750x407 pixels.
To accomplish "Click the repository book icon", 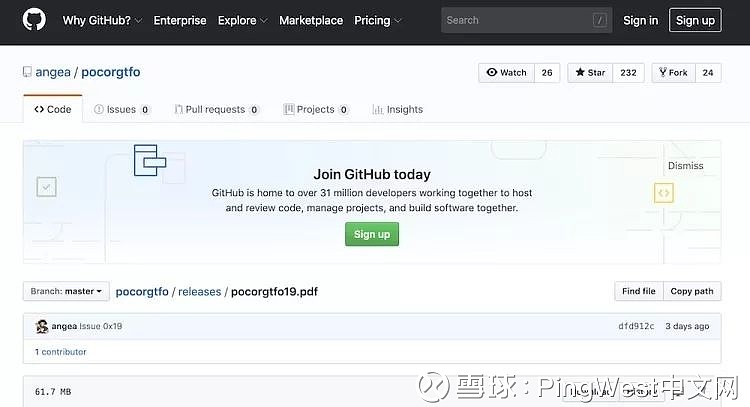I will (27, 72).
